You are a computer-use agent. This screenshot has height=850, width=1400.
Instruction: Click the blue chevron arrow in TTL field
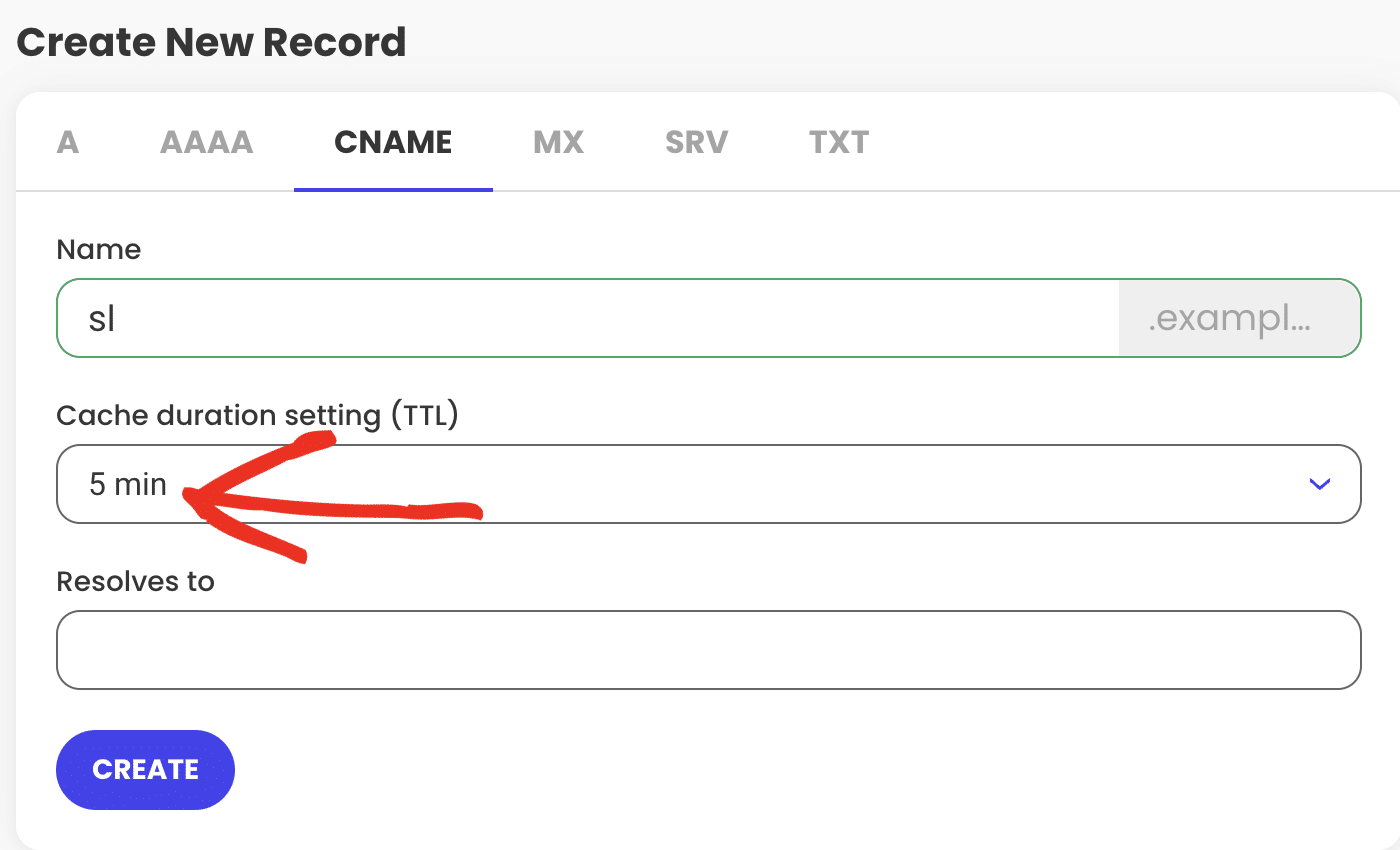1319,484
